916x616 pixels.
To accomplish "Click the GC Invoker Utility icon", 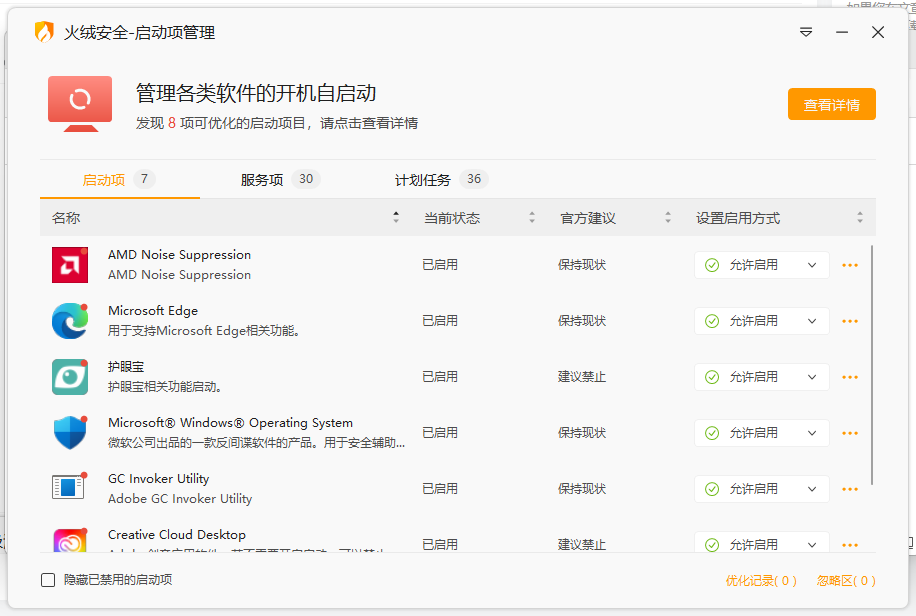I will point(69,489).
